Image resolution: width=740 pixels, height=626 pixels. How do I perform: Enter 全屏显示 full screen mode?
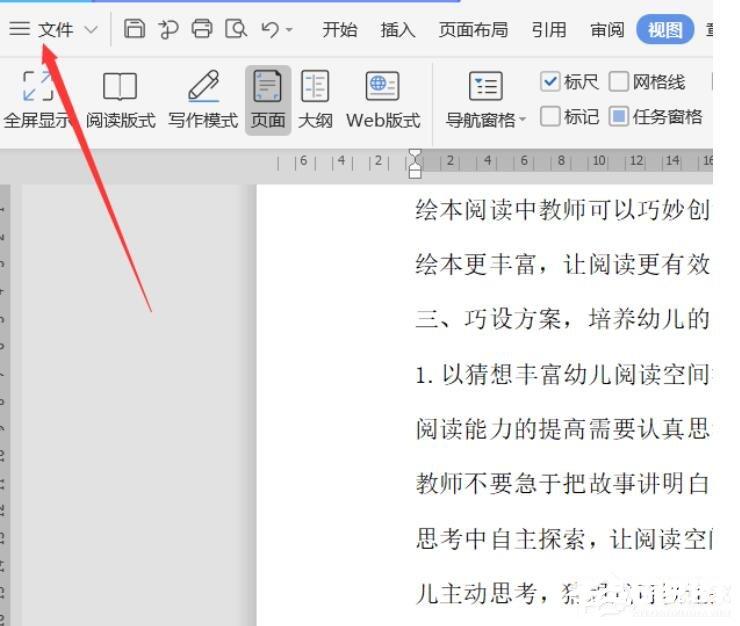(37, 100)
